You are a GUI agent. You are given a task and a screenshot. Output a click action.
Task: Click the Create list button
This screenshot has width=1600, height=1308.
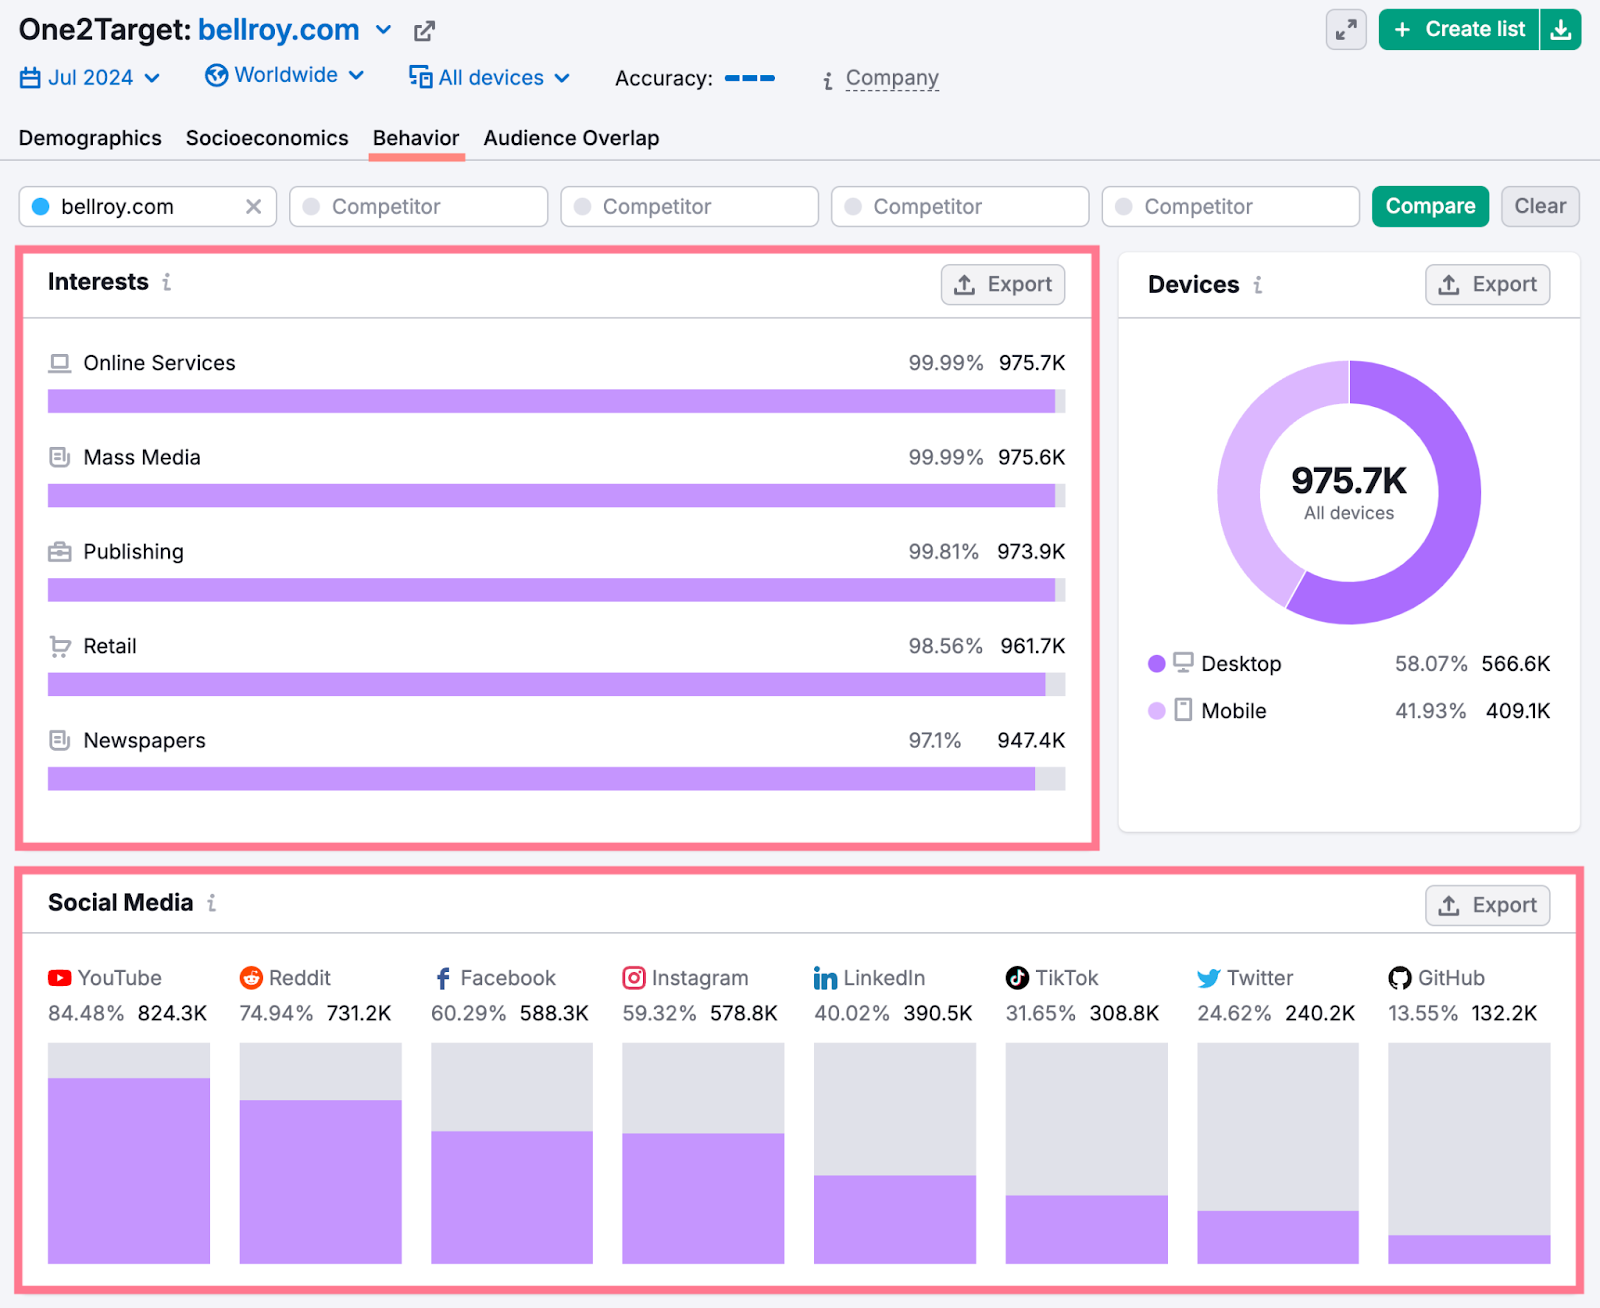pyautogui.click(x=1459, y=30)
